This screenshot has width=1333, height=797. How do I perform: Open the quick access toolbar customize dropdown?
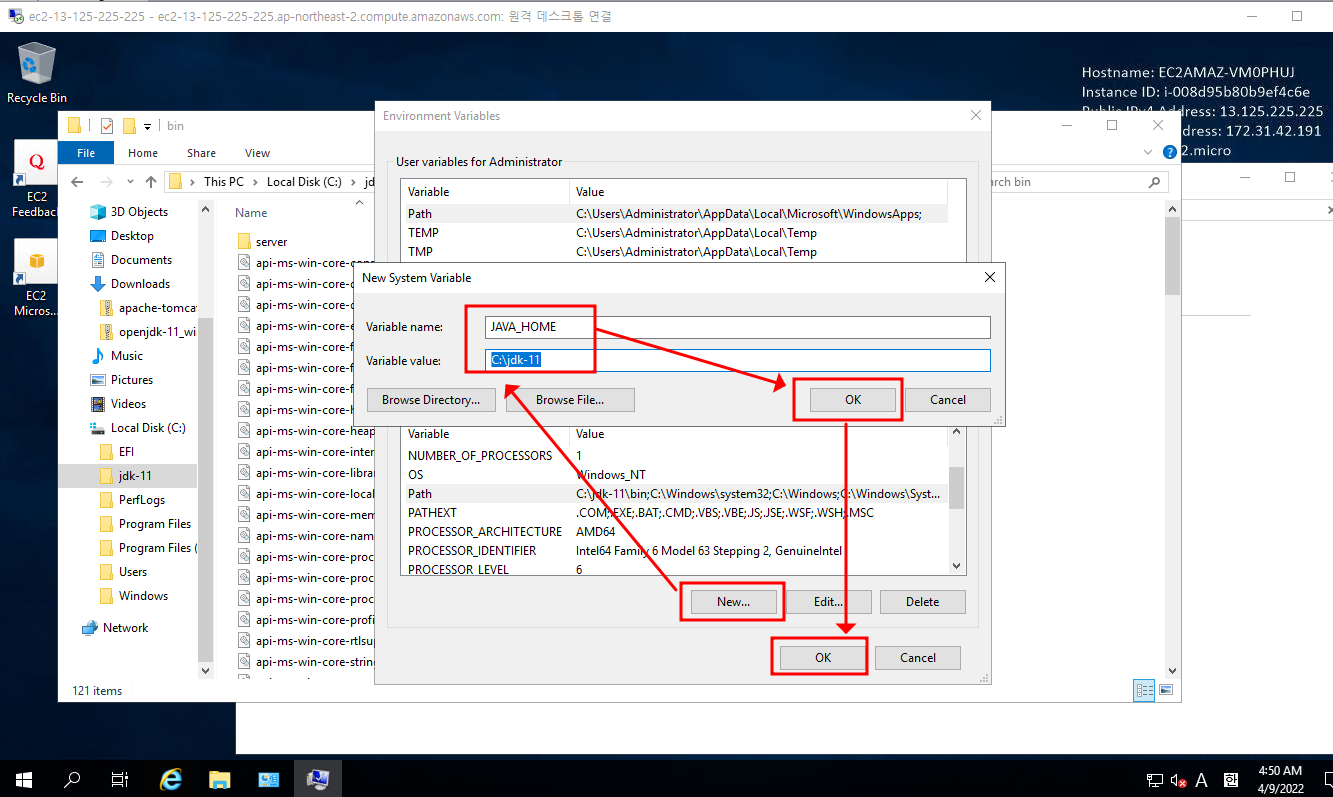148,126
